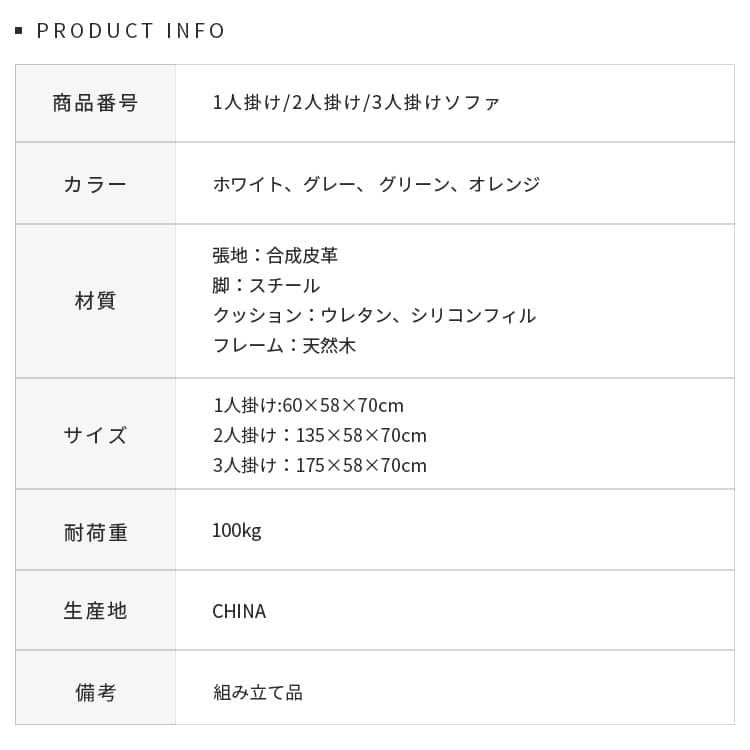Click the クッション：ウレタン、シリコンフィル line
The width and height of the screenshot is (750, 750).
pyautogui.click(x=374, y=316)
